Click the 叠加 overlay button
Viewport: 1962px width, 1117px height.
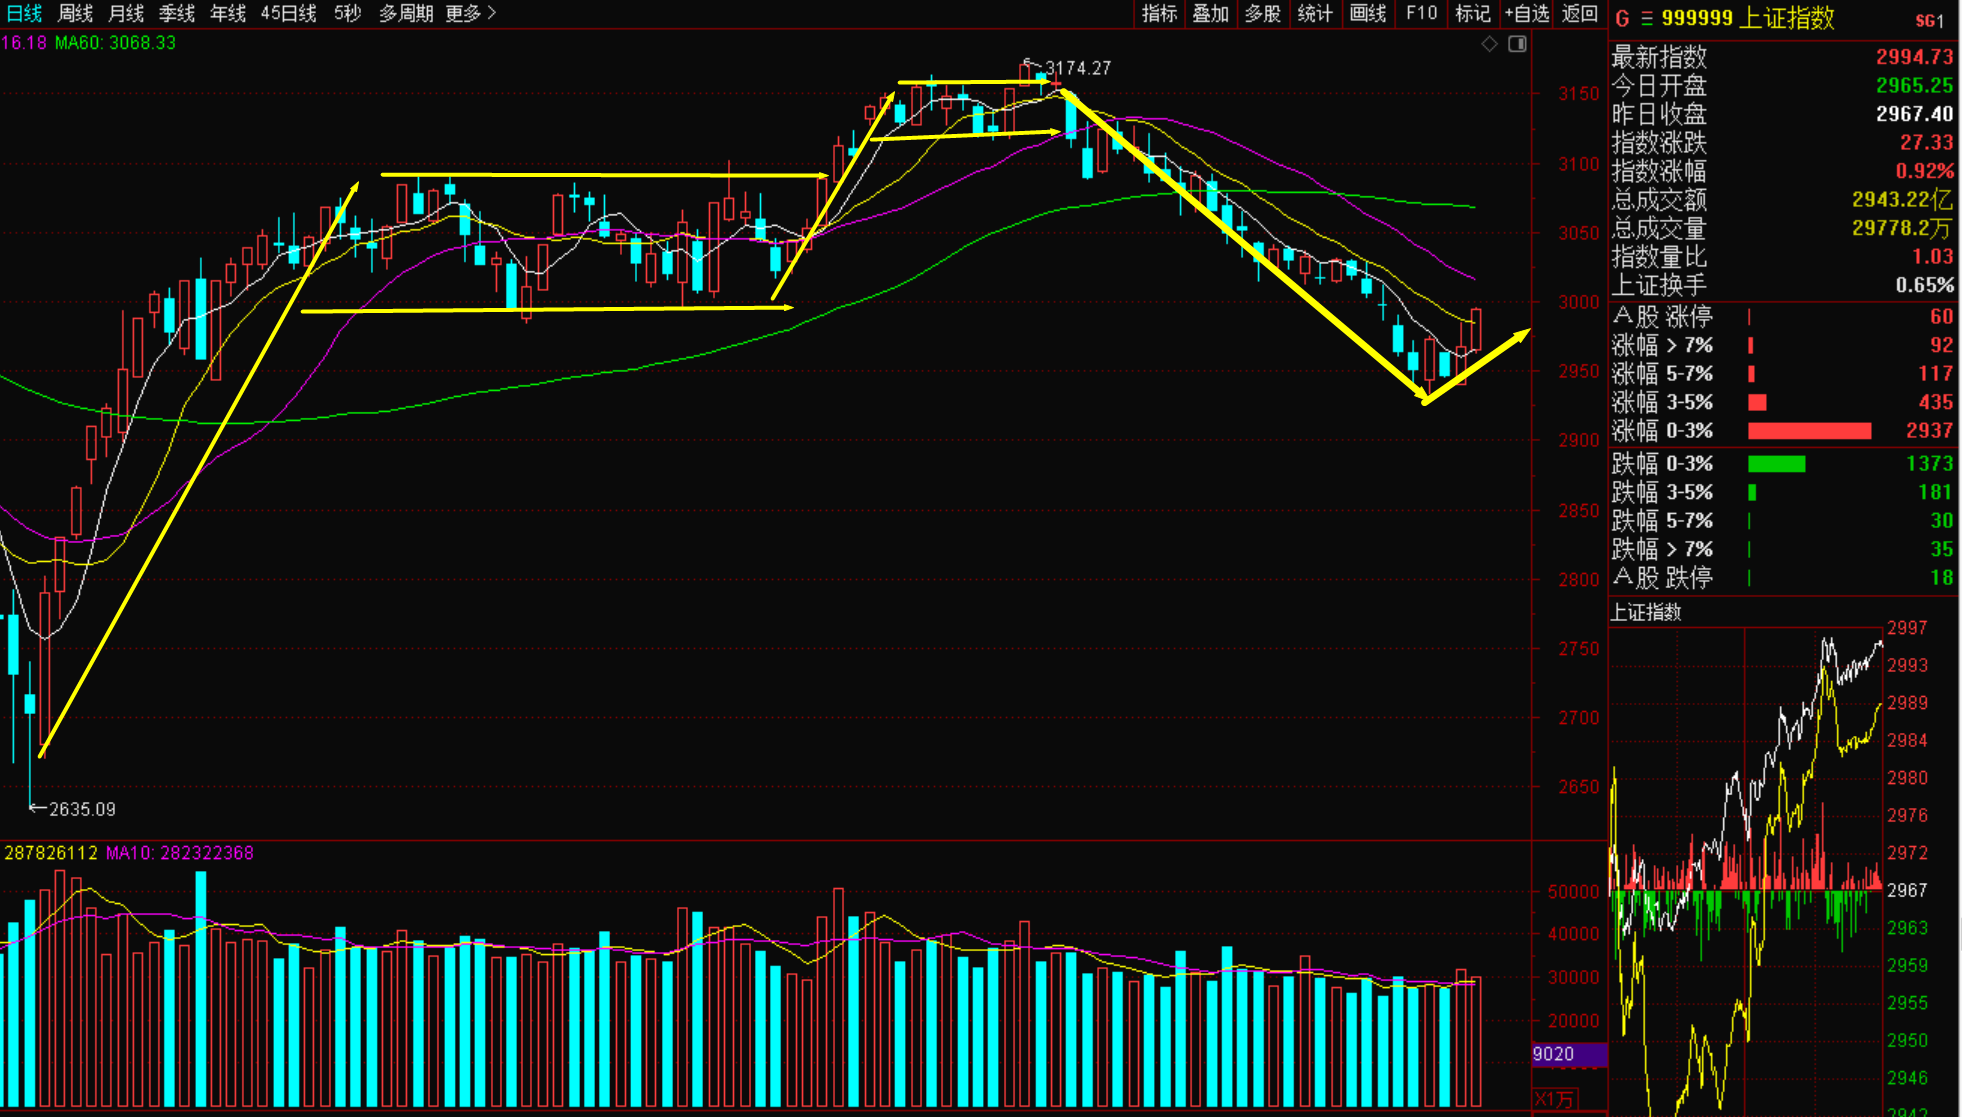[x=1210, y=13]
